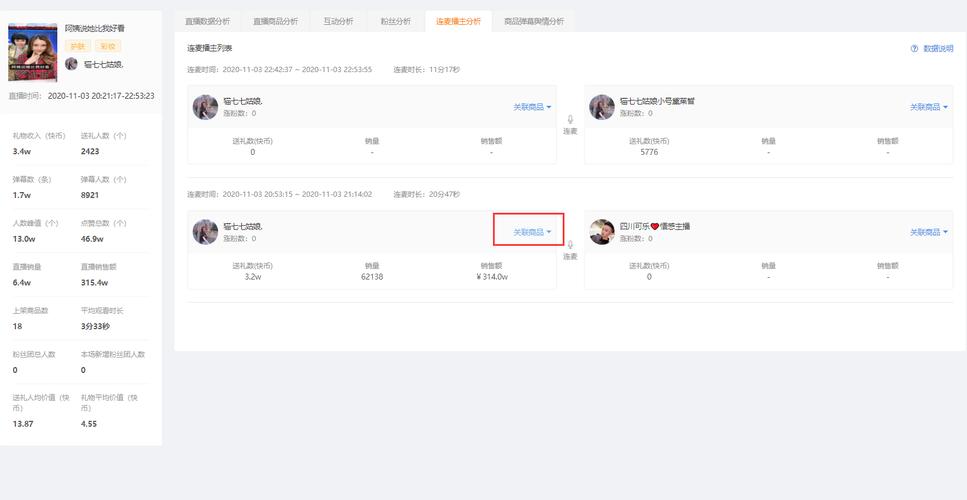The image size is (967, 500).
Task: Click 猫七七姑娘 avatar in the 20:53:15 session card
Action: tap(205, 232)
